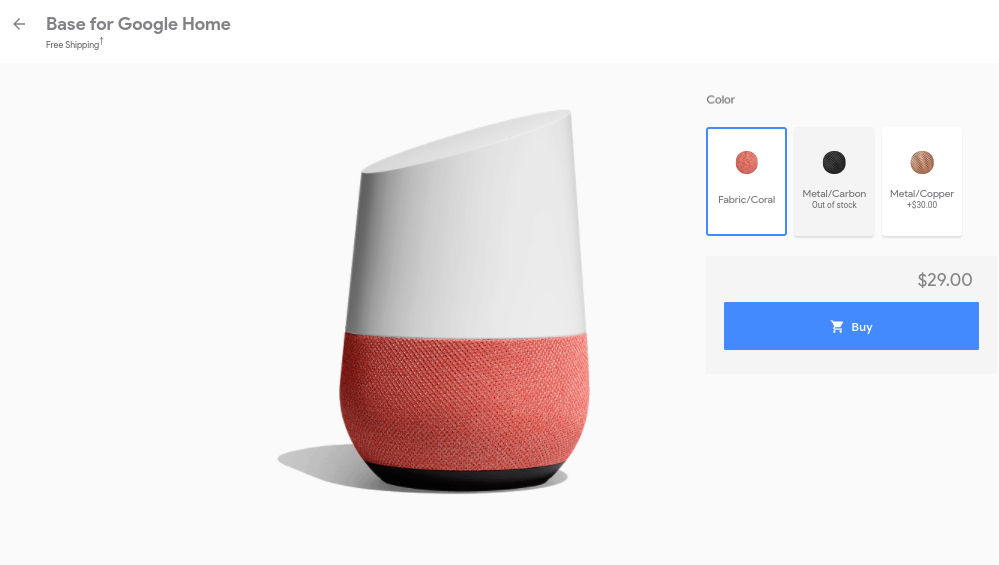Click the black bottom ring of the speaker
This screenshot has width=999, height=565.
(465, 479)
